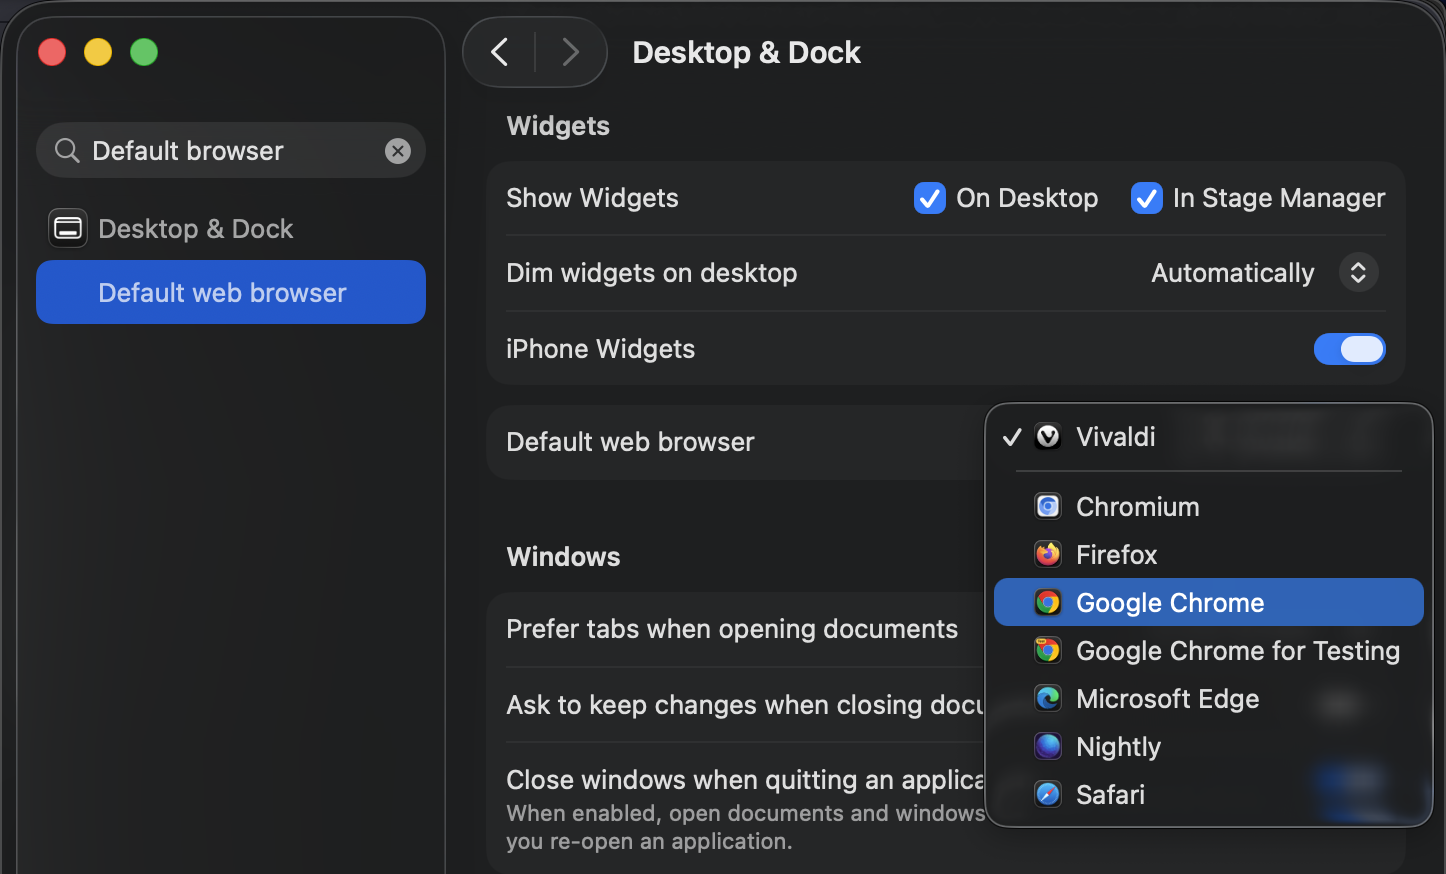Click the Safari icon in the list

coord(1047,794)
